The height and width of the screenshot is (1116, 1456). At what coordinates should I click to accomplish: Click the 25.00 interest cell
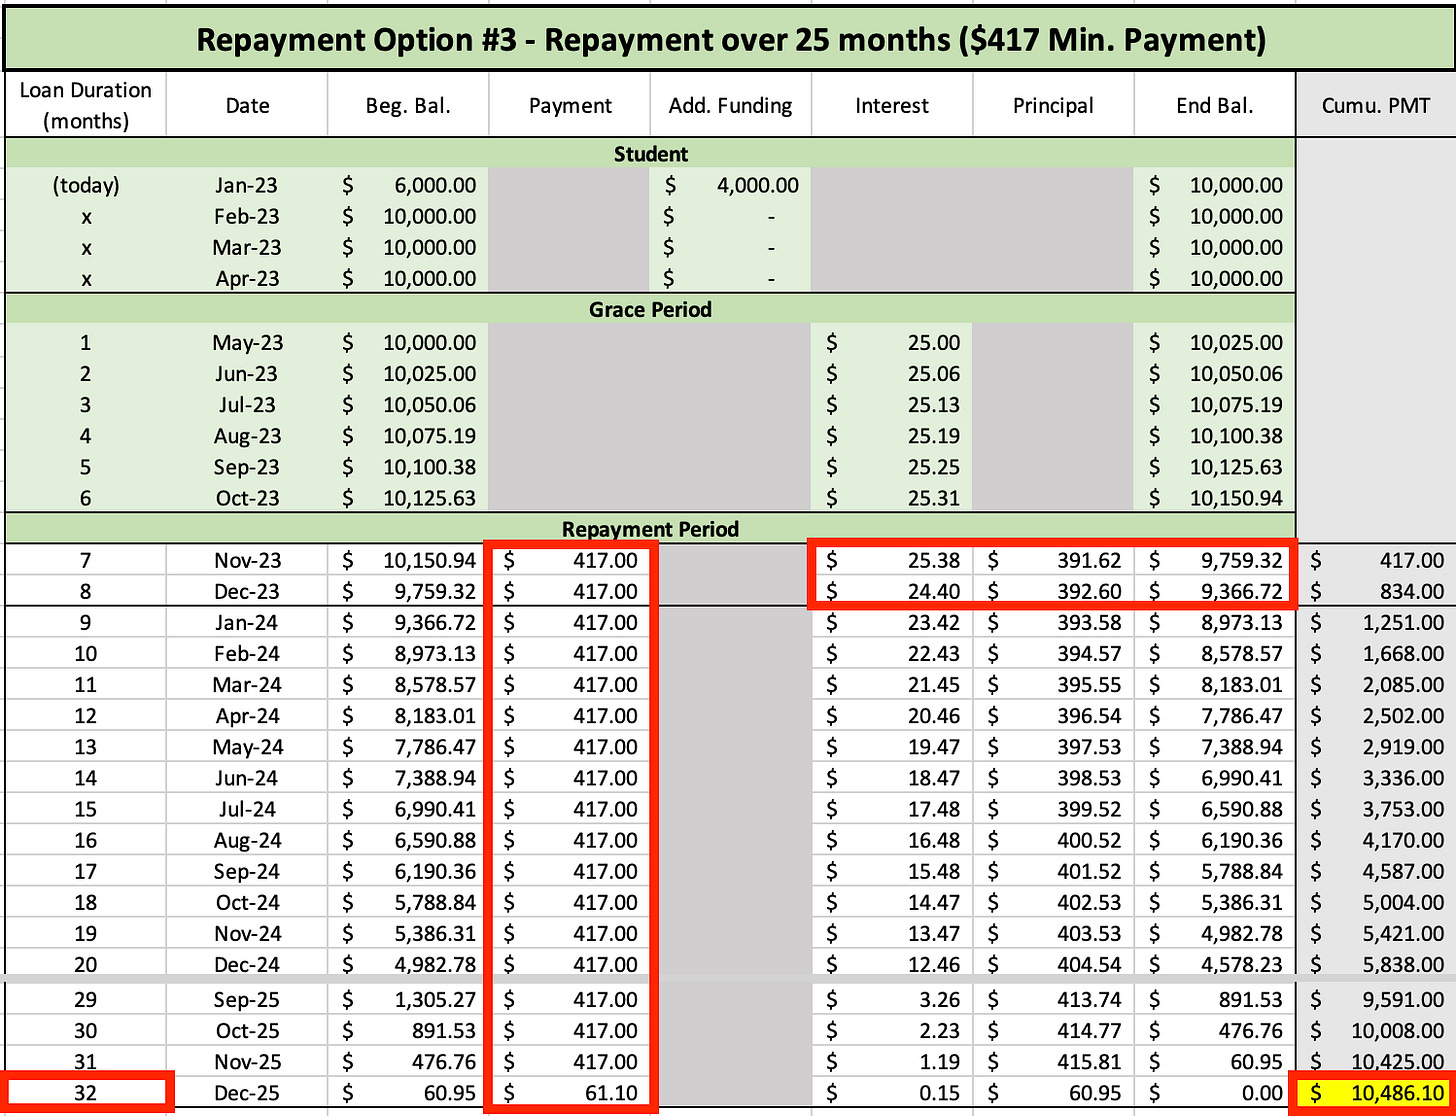click(892, 342)
